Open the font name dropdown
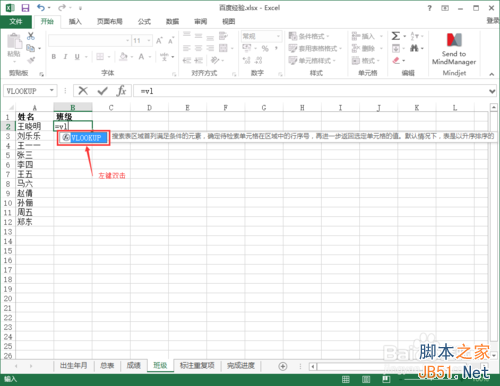This screenshot has height=386, width=500. (128, 41)
